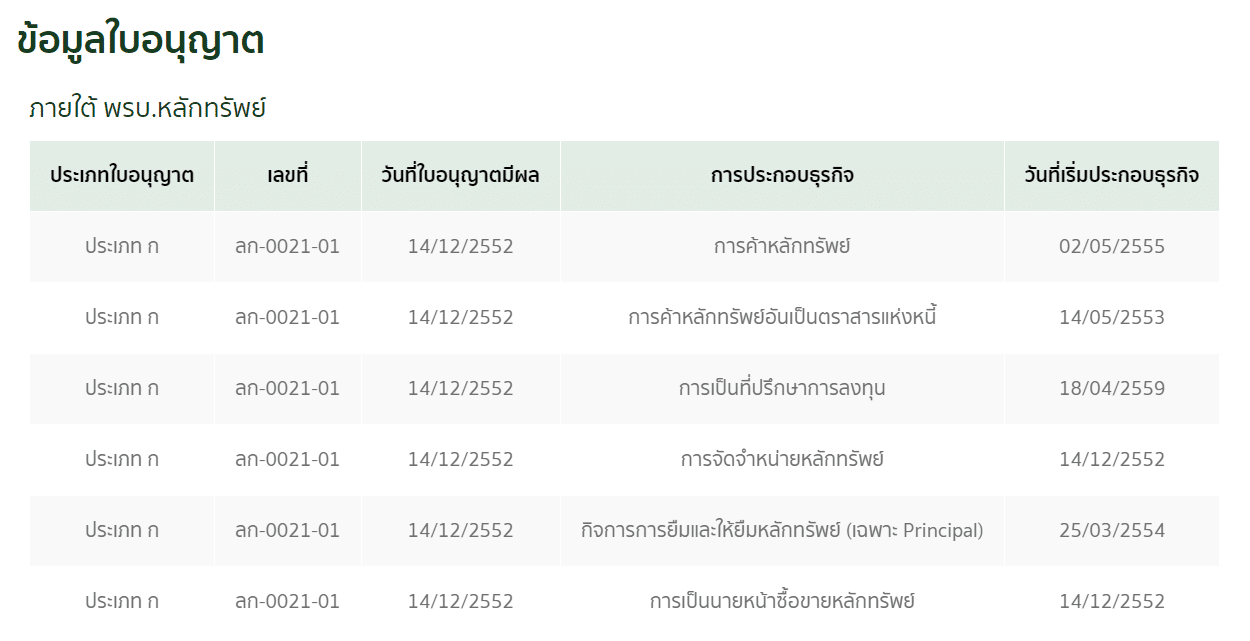
Task: Click the start date 14/05/2553
Action: [x=1112, y=317]
